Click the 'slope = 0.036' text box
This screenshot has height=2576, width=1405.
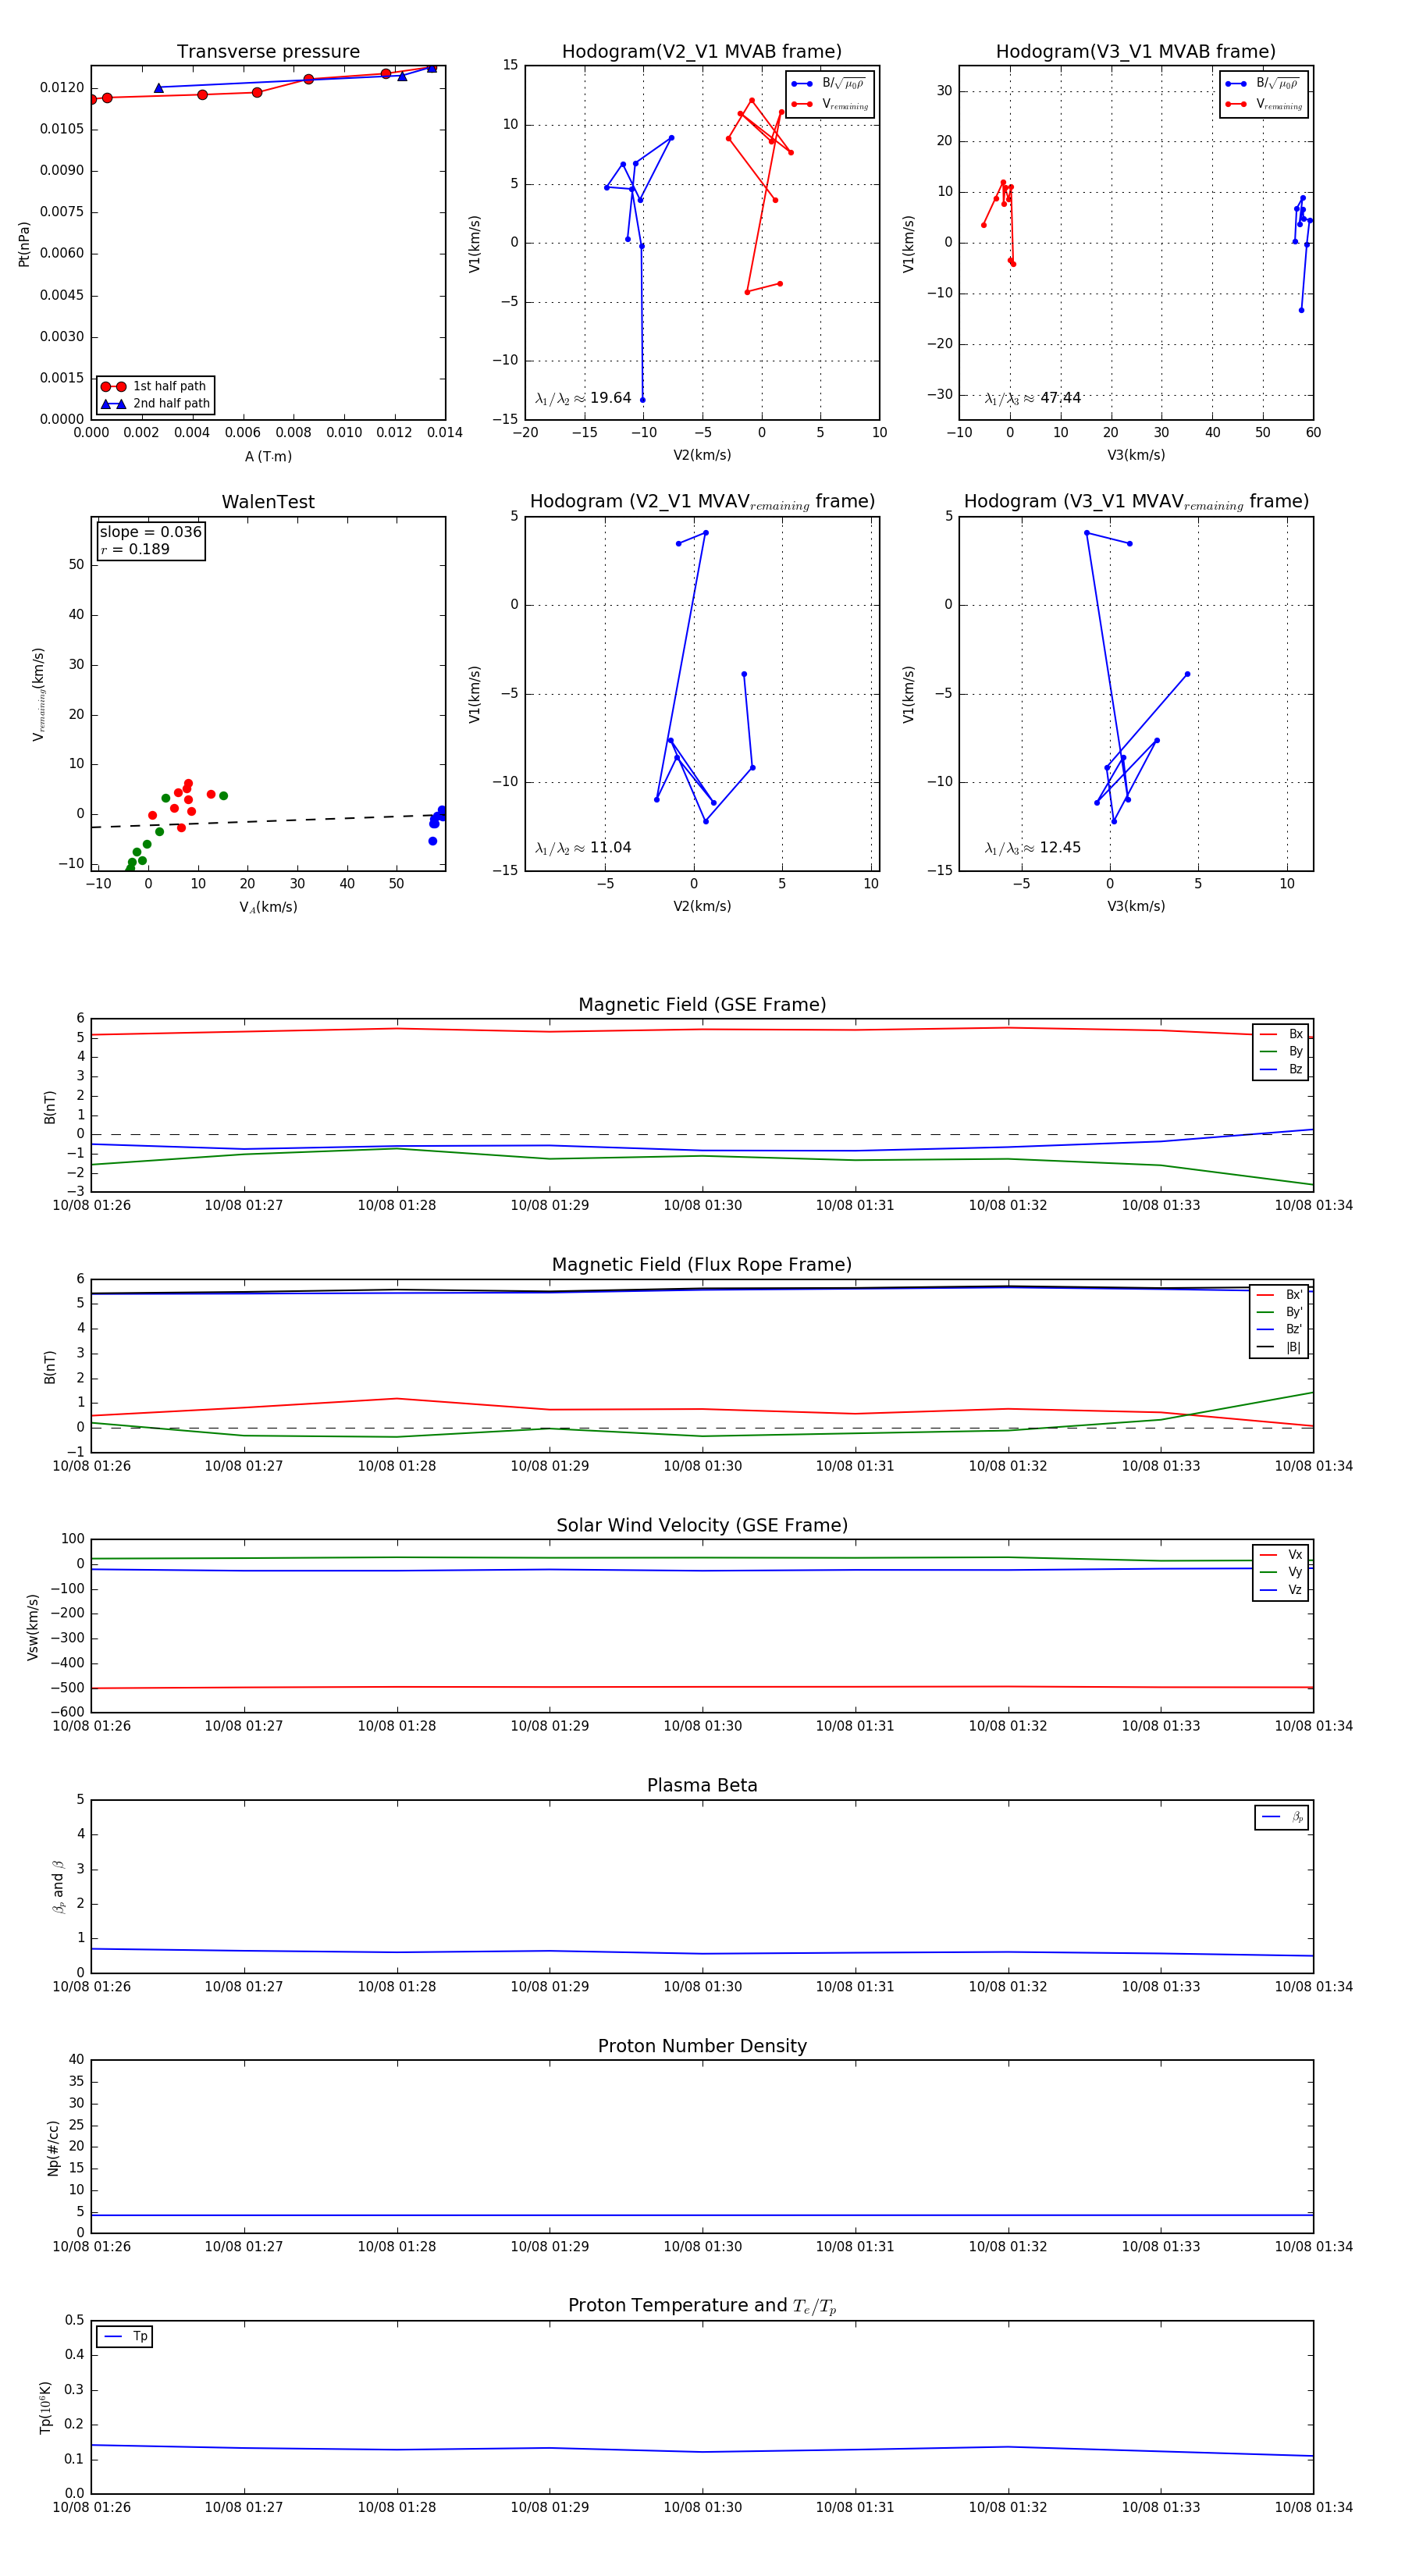click(x=151, y=532)
